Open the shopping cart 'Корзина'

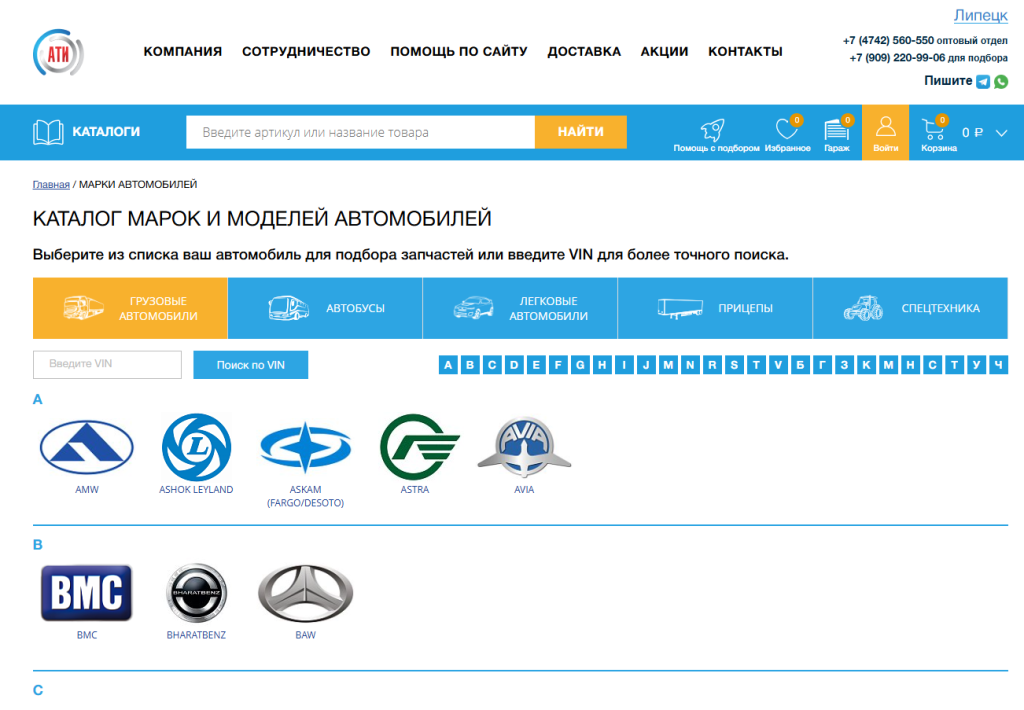938,133
